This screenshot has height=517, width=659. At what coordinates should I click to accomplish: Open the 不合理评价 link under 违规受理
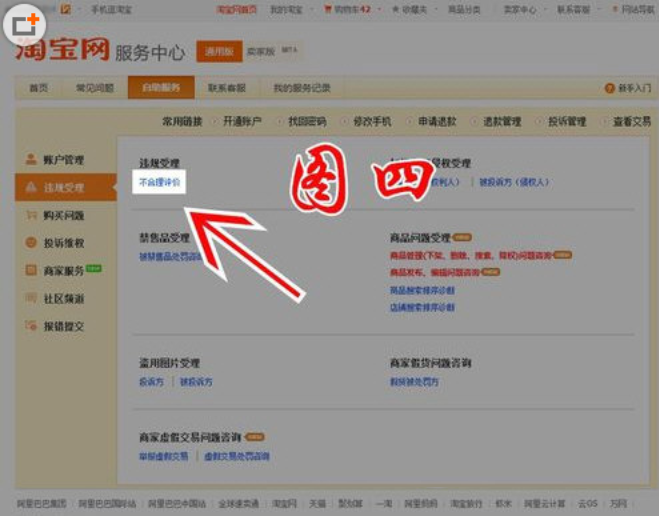159,182
